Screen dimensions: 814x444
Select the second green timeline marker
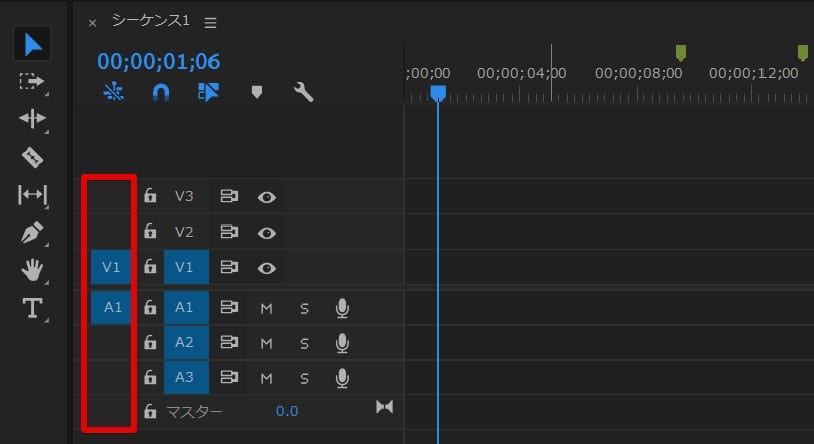coord(803,52)
